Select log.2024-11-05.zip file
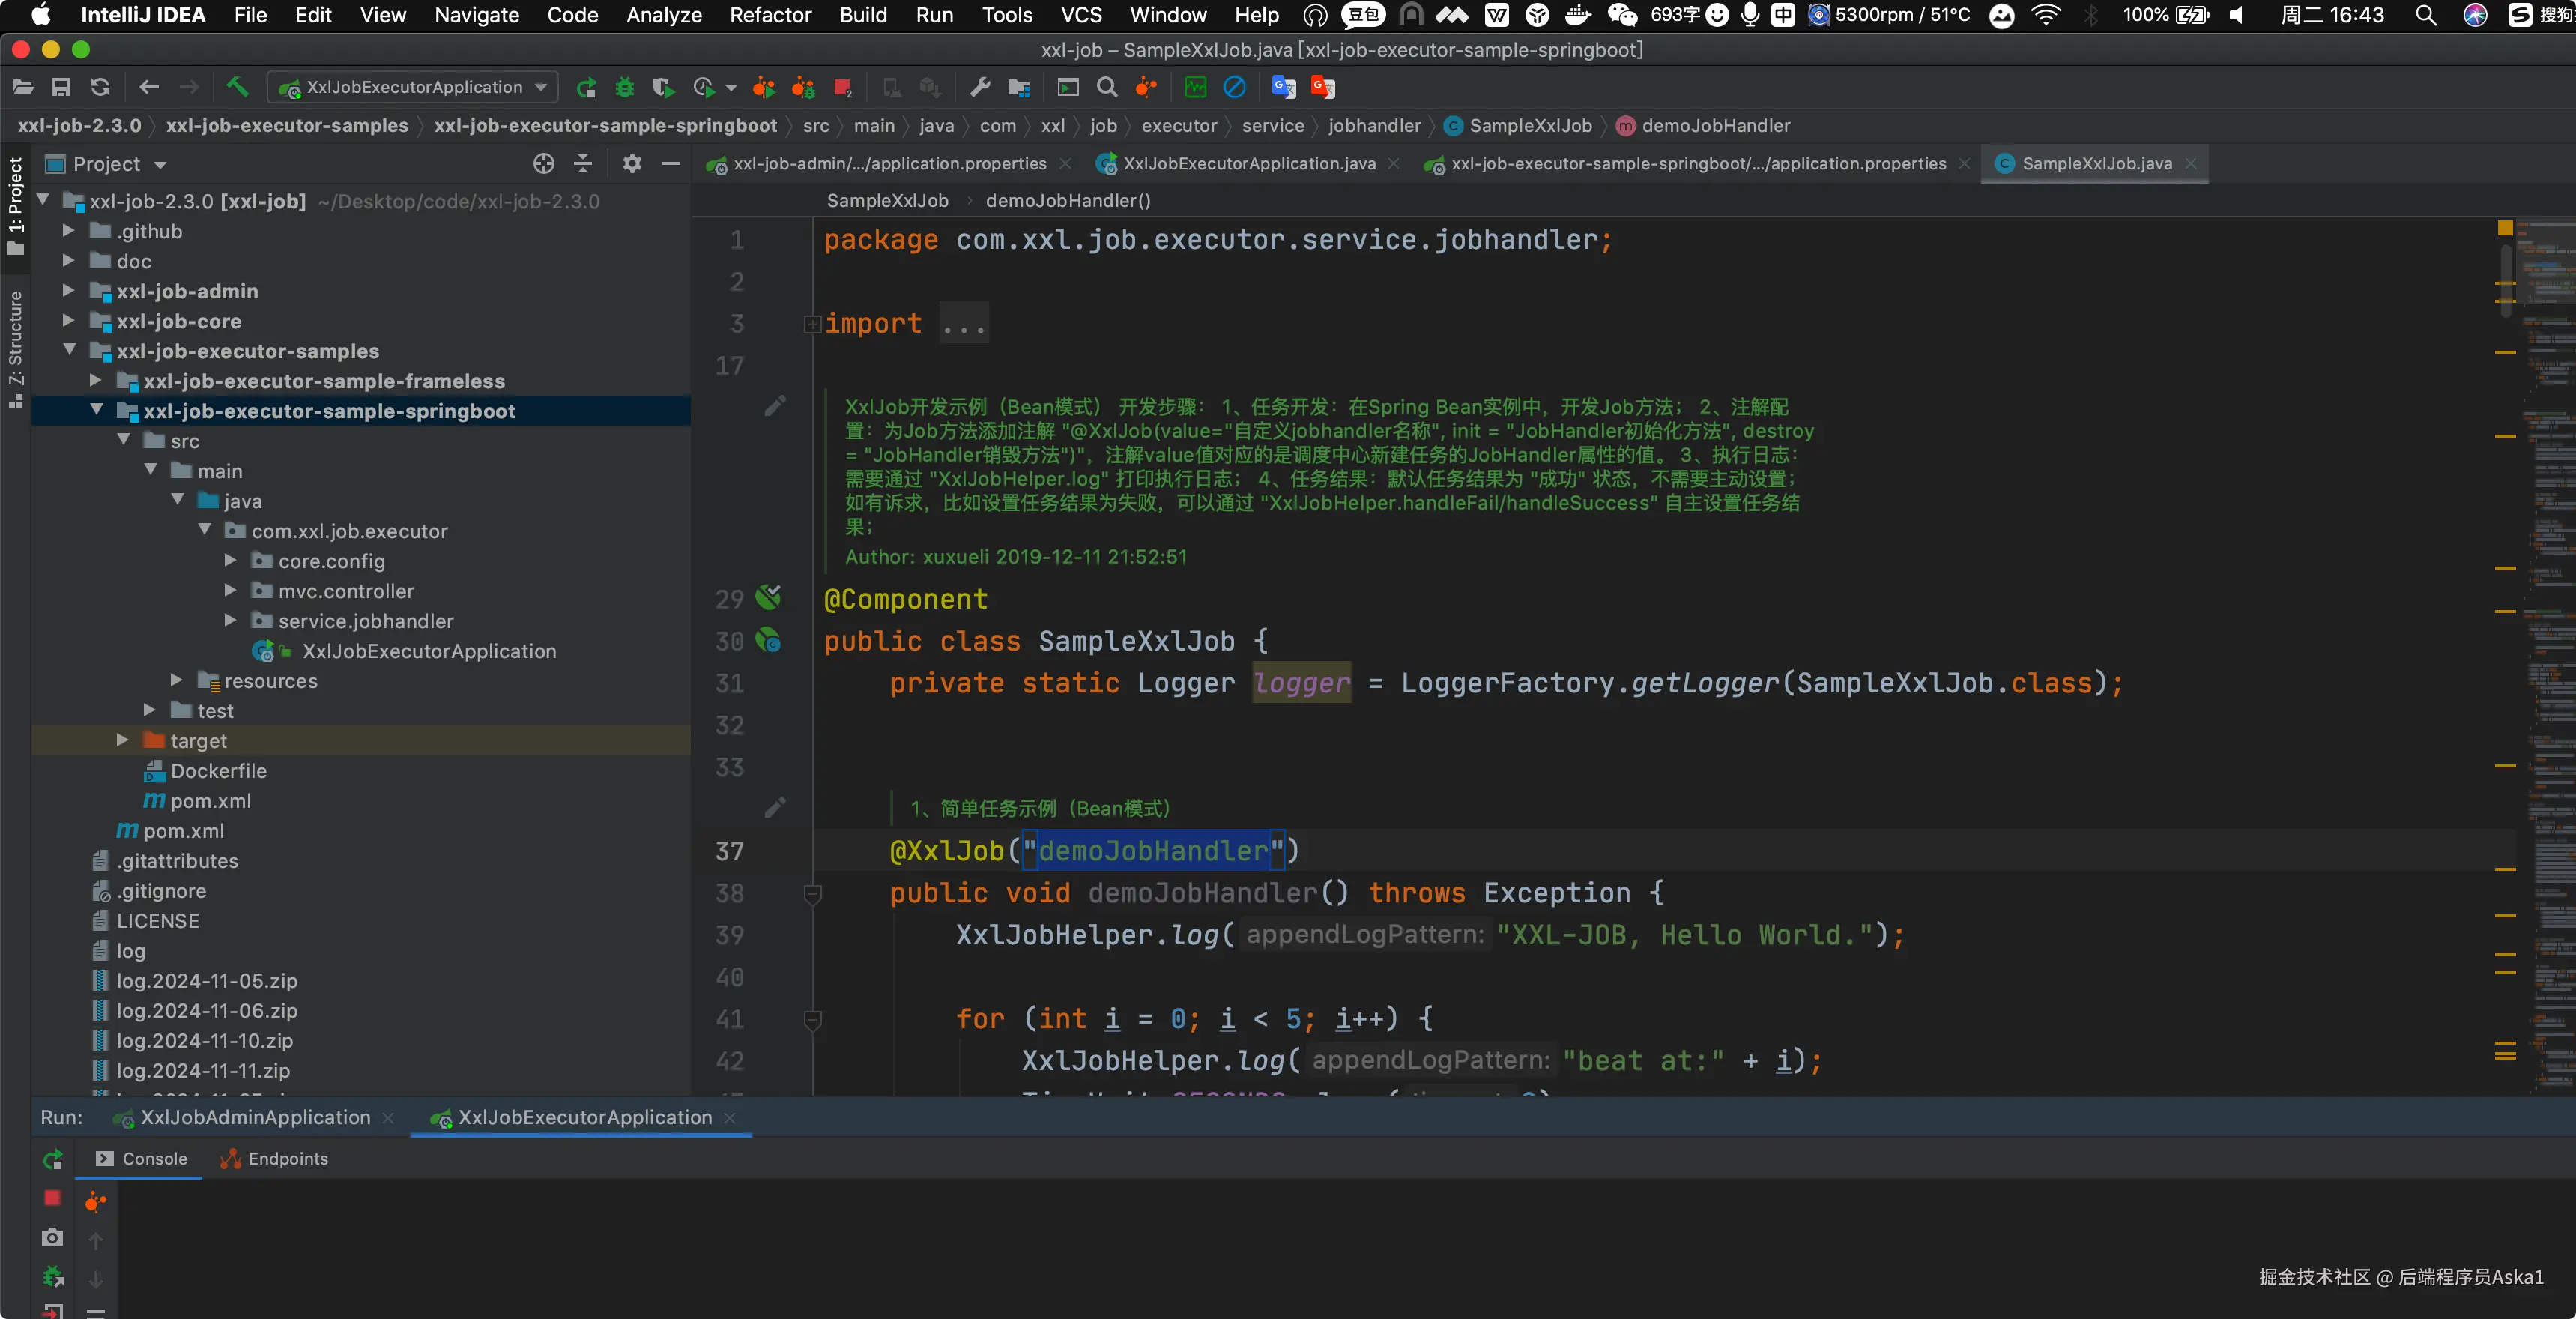Screen dimensions: 2576x1319 coord(206,981)
